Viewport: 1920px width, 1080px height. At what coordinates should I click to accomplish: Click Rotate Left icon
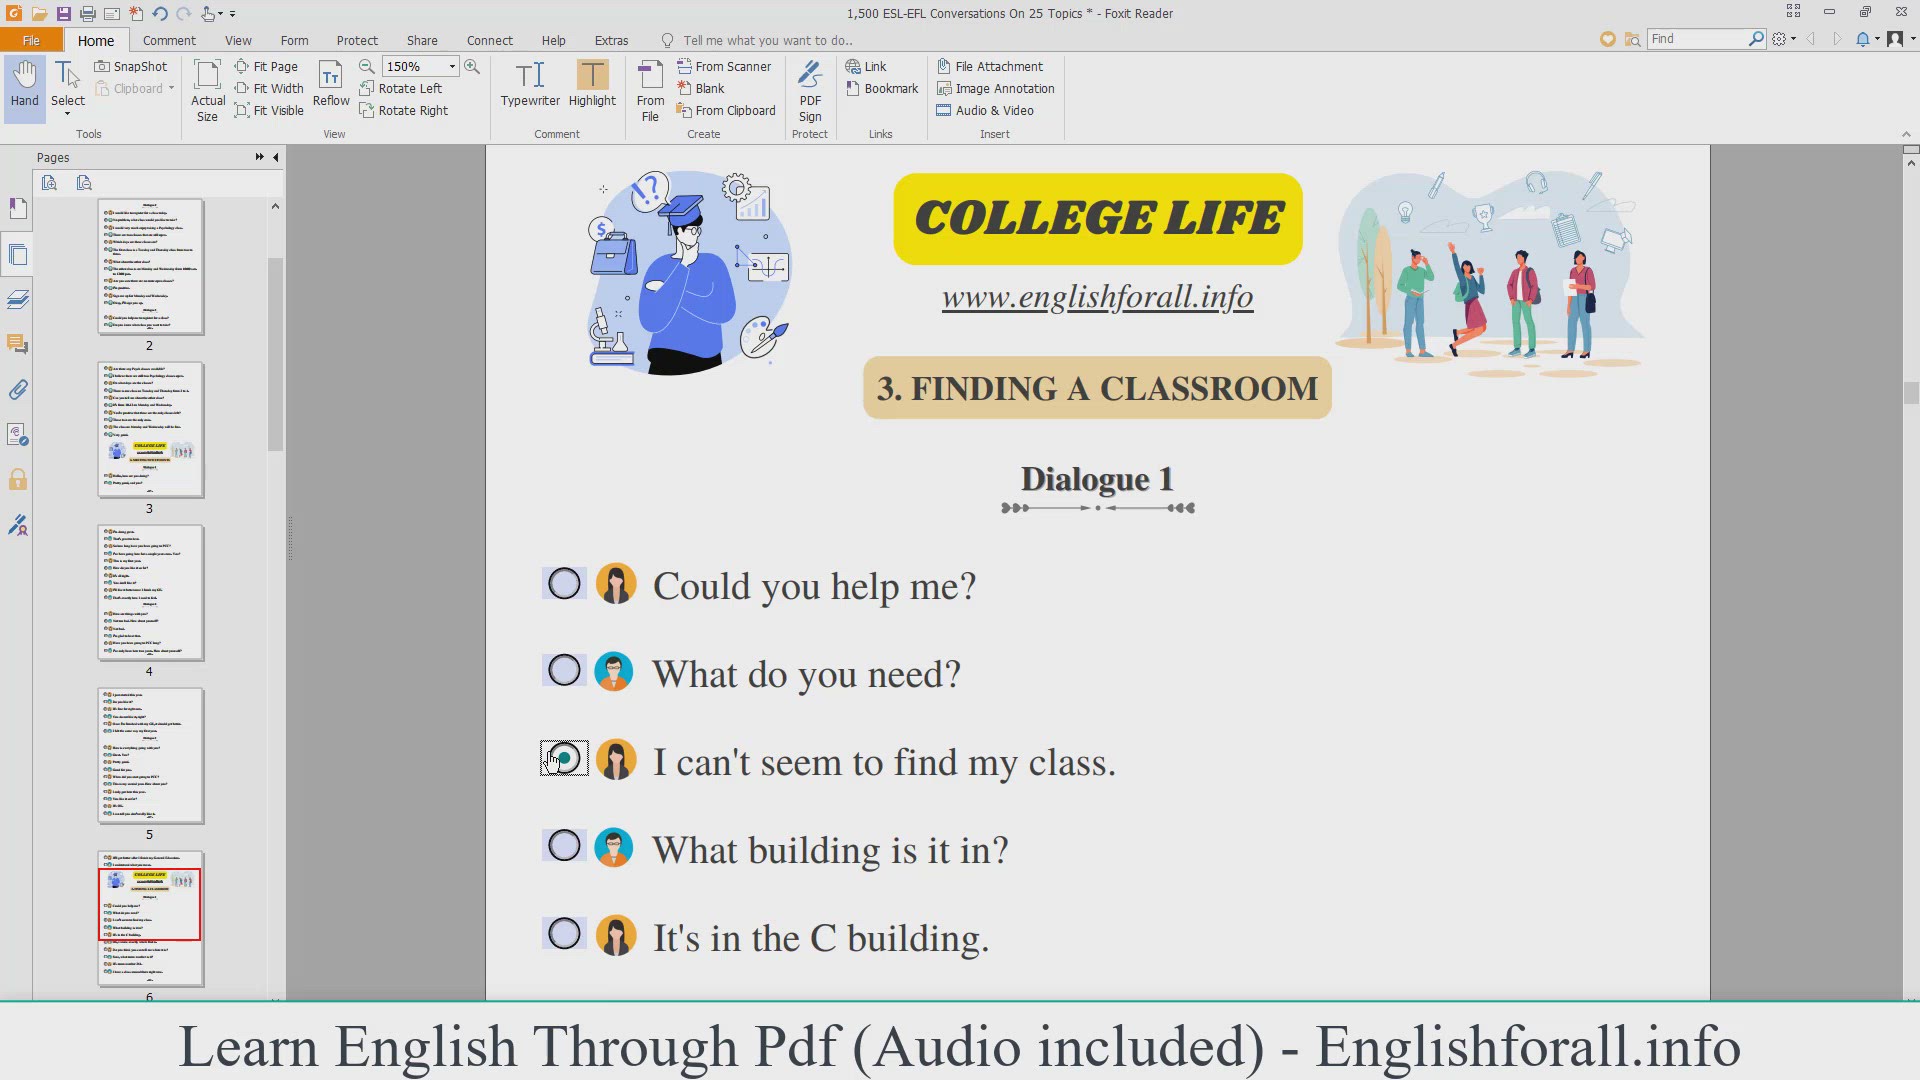367,88
